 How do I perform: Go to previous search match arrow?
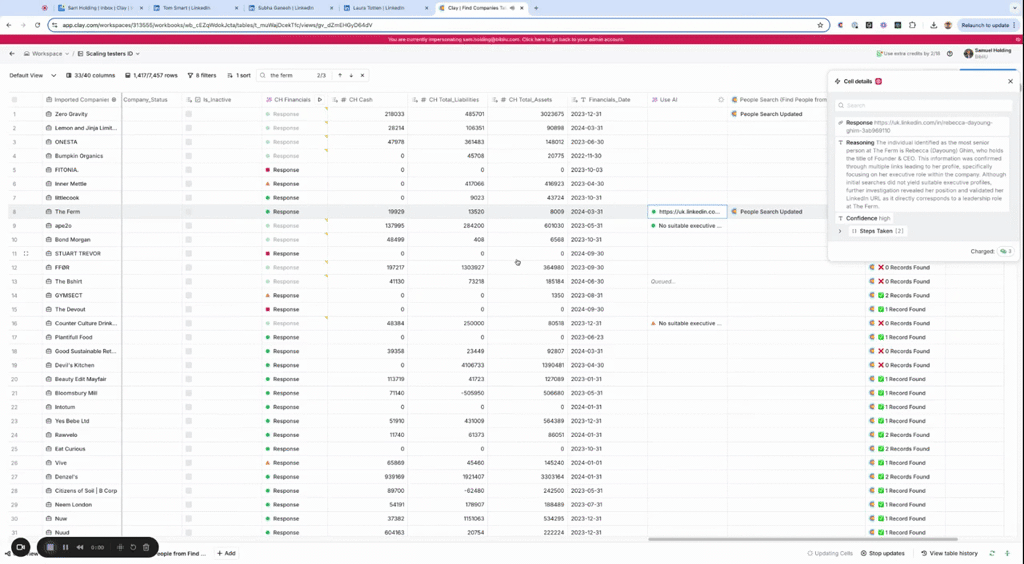[x=339, y=75]
